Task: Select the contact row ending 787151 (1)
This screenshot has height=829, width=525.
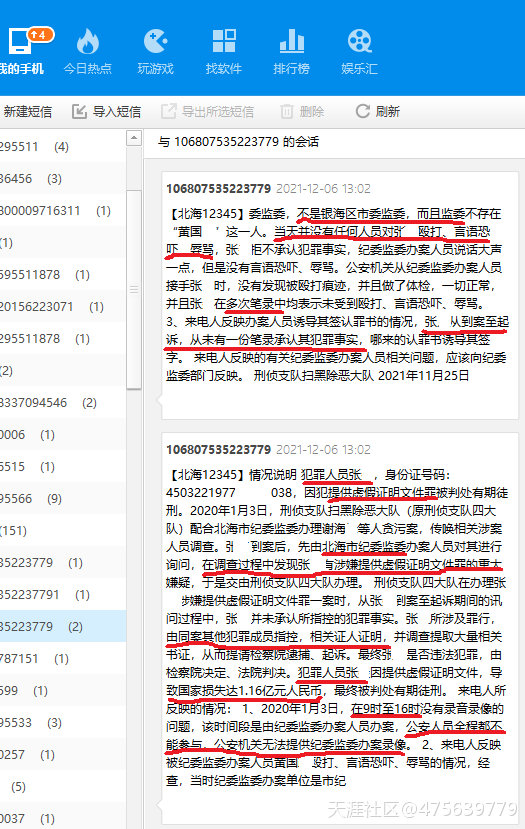Action: pyautogui.click(x=63, y=658)
